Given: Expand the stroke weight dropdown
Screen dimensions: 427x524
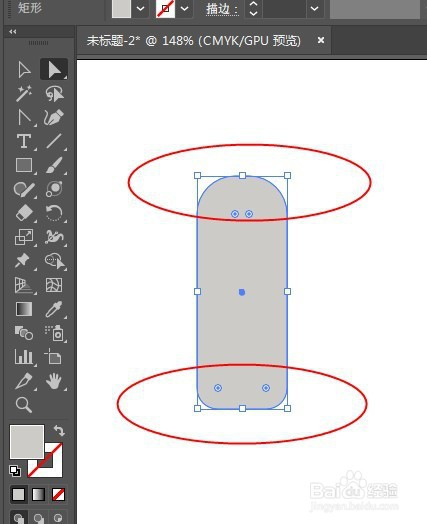Looking at the screenshot, I should [x=314, y=8].
